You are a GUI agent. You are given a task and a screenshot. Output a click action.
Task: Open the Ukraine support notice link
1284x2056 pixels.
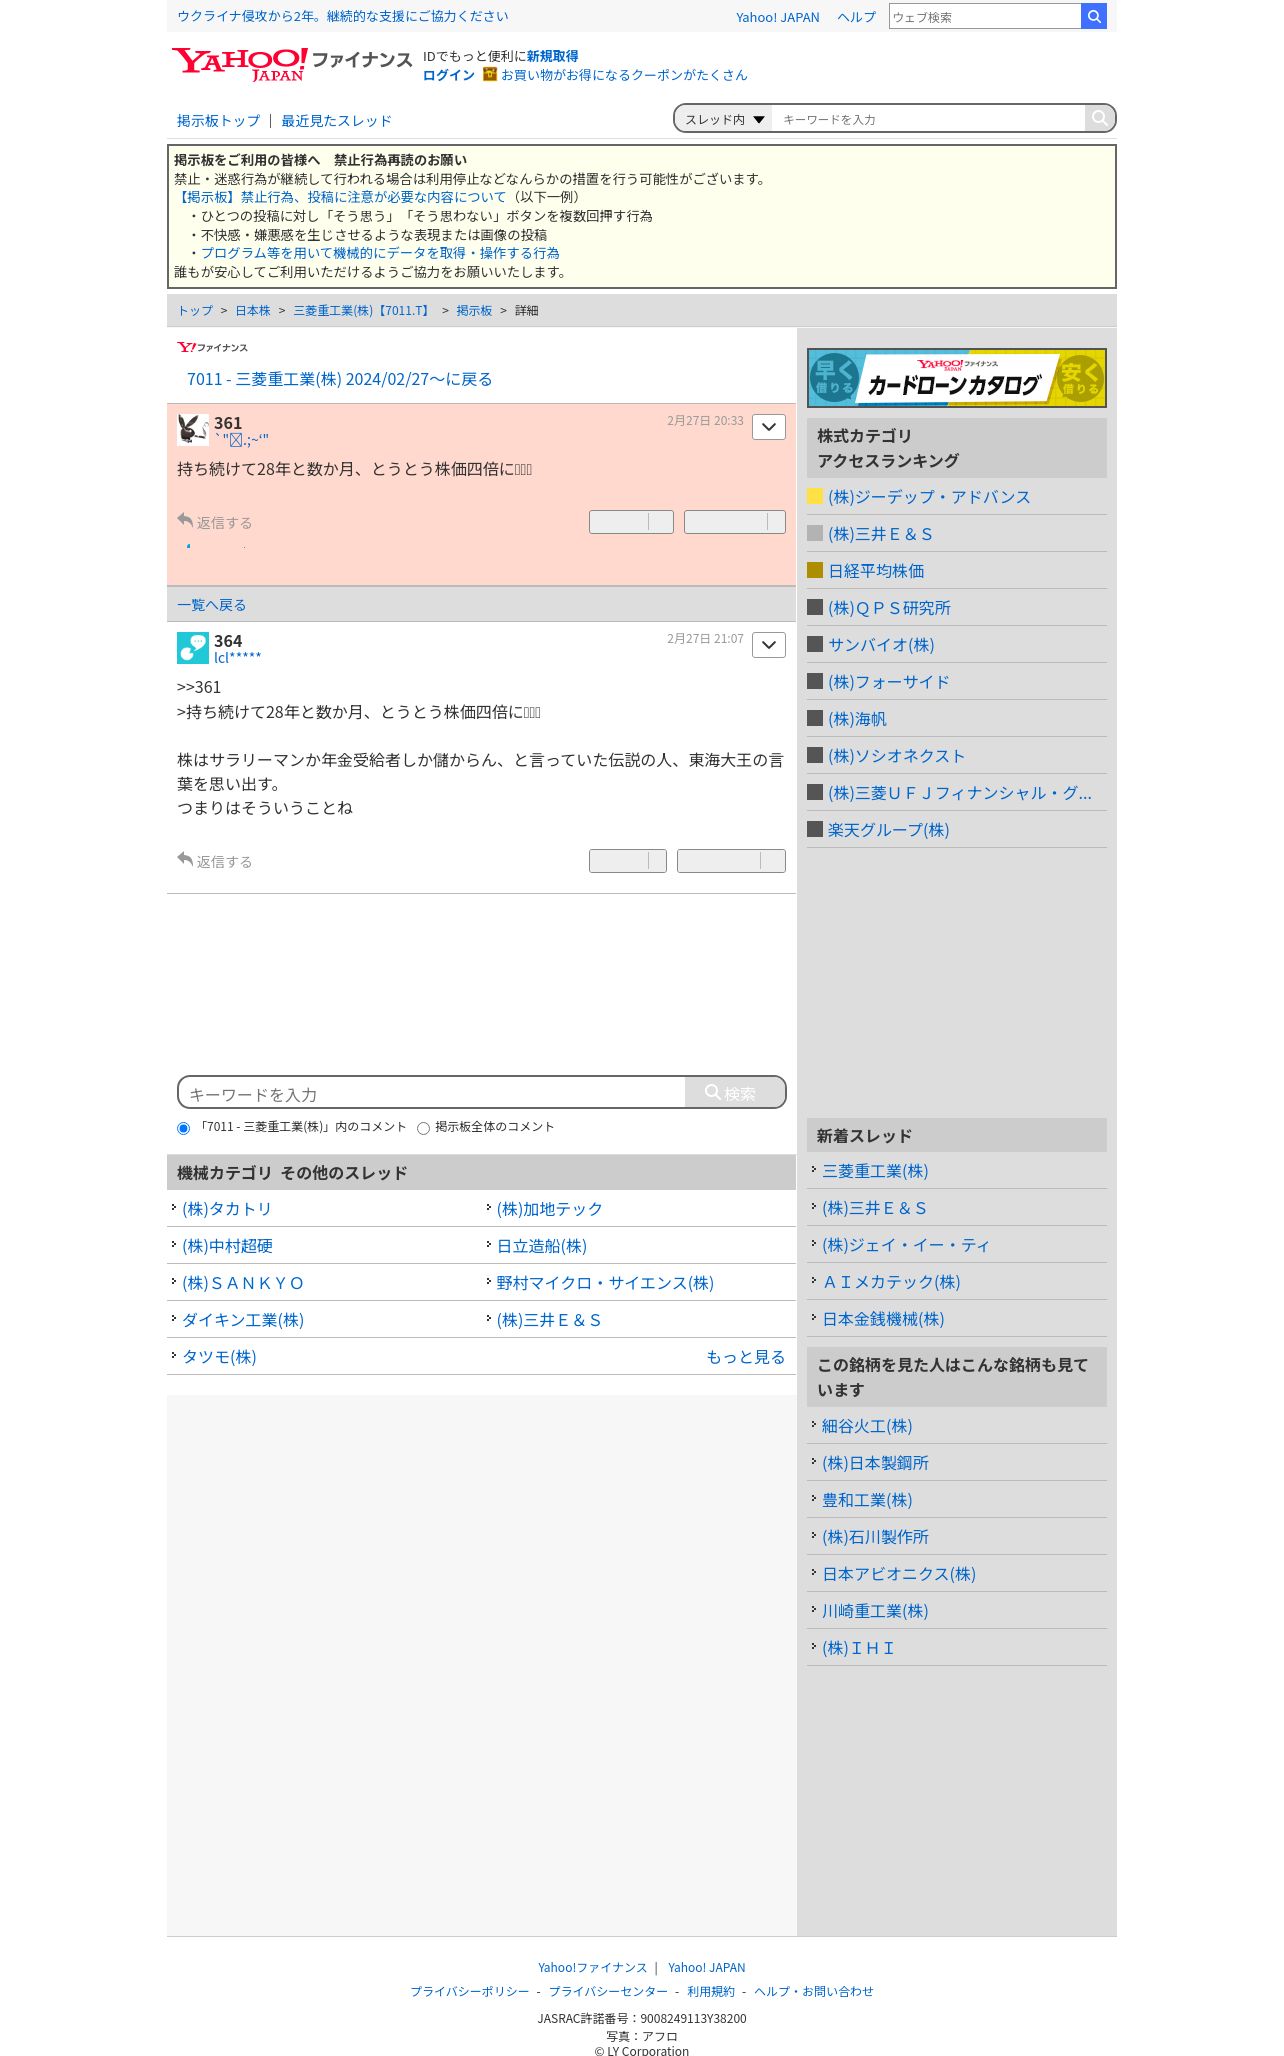pos(343,16)
